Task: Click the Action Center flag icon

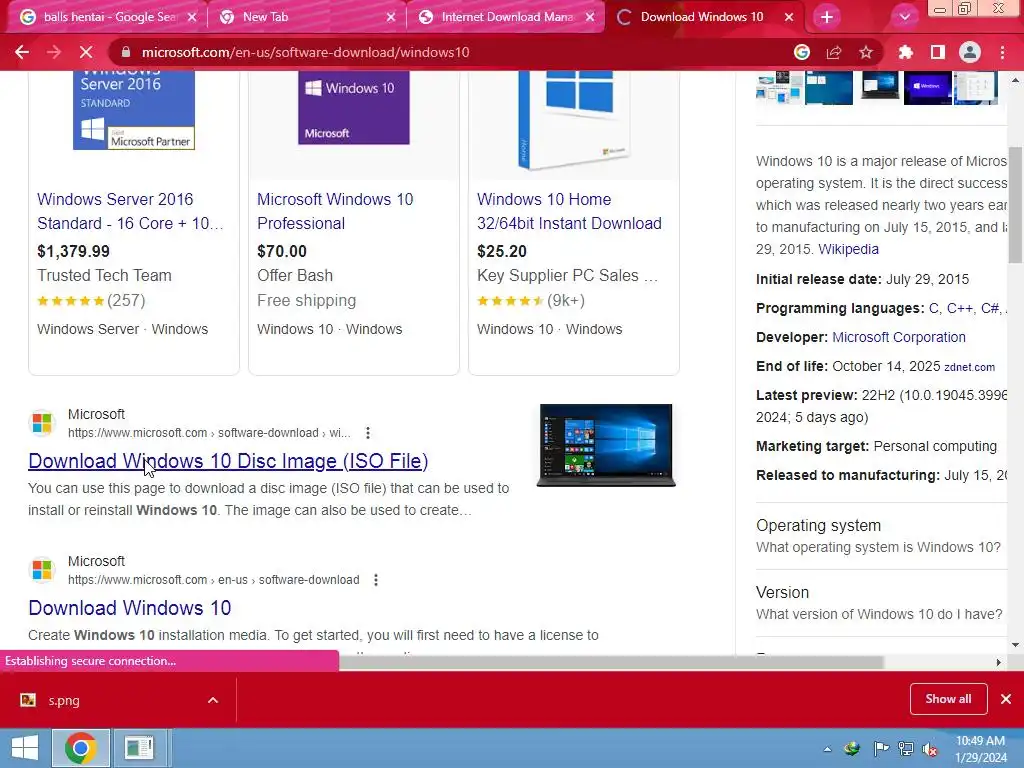Action: 881,749
